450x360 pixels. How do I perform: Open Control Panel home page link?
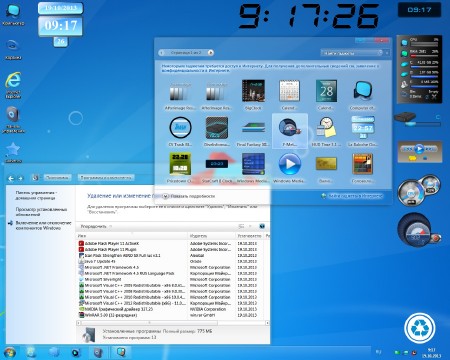tap(36, 195)
